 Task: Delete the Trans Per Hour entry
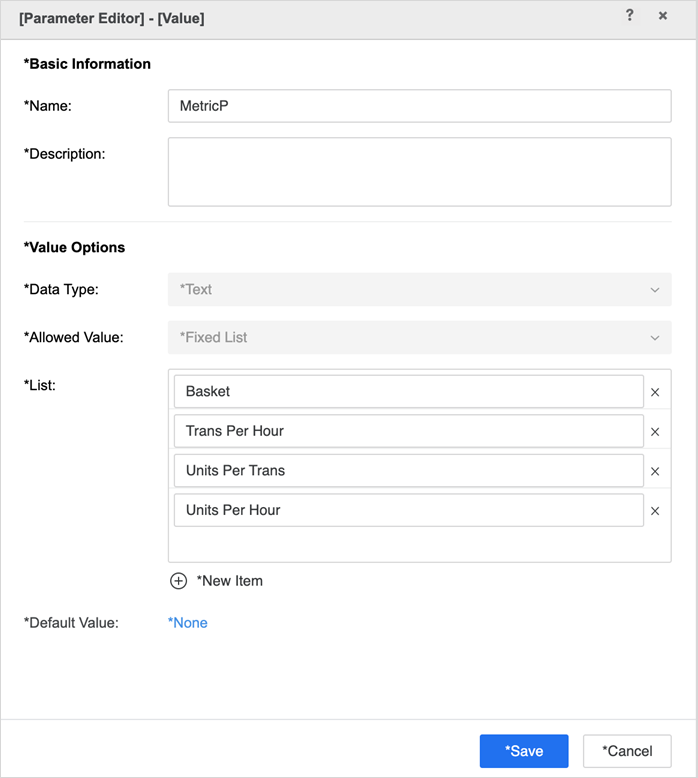pos(655,432)
